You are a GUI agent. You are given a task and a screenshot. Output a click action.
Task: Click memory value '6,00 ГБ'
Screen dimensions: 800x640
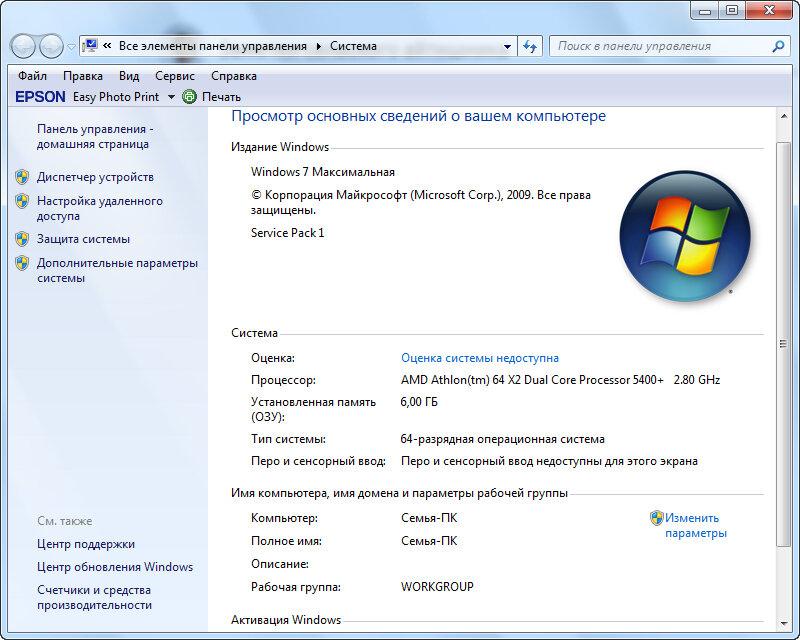click(x=419, y=402)
